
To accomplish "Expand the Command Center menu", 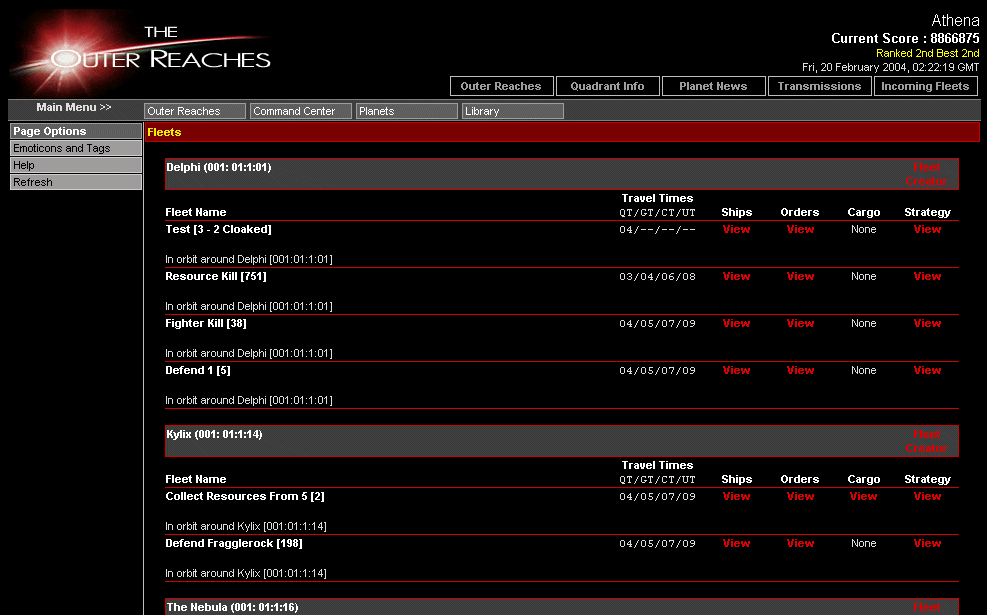I will (x=301, y=111).
